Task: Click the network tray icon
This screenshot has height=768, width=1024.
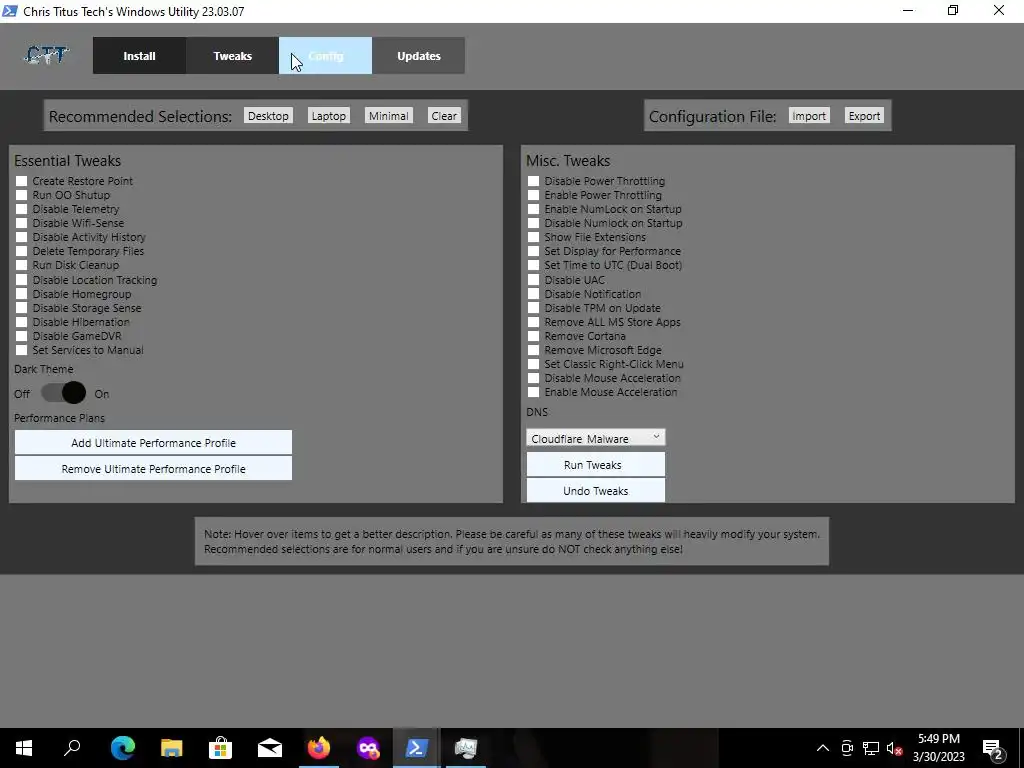Action: [x=871, y=748]
